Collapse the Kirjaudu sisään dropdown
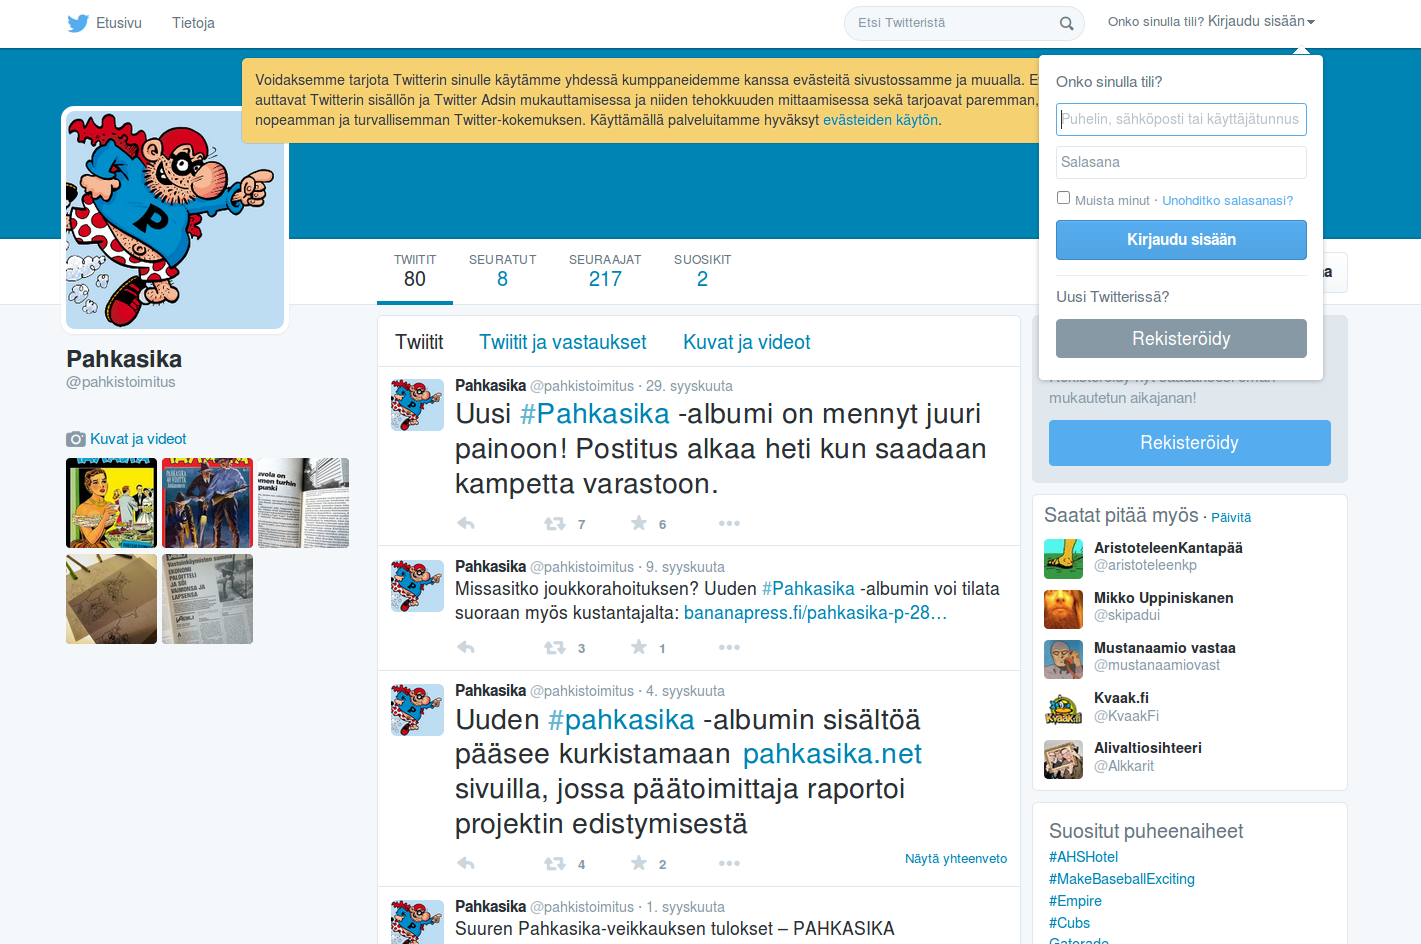Image resolution: width=1421 pixels, height=944 pixels. 1261,21
